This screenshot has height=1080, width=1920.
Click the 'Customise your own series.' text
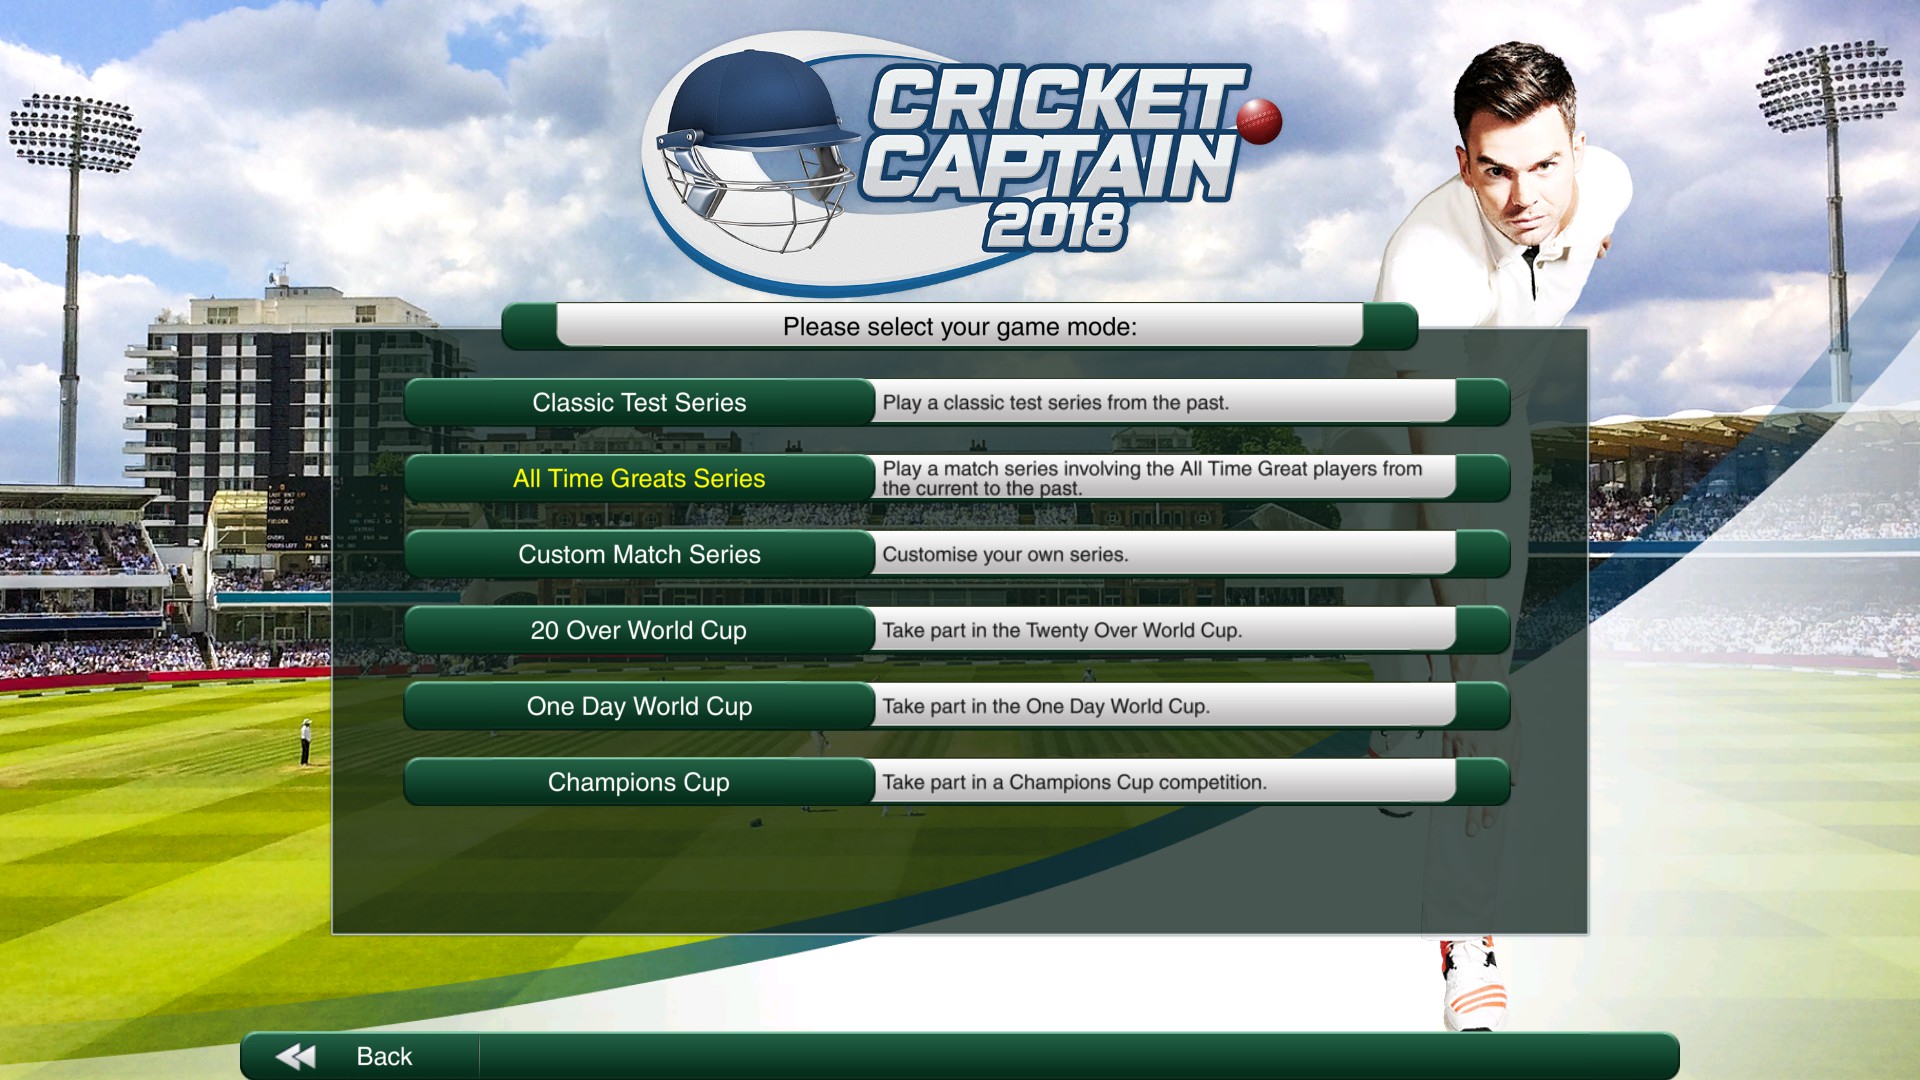tap(1005, 555)
